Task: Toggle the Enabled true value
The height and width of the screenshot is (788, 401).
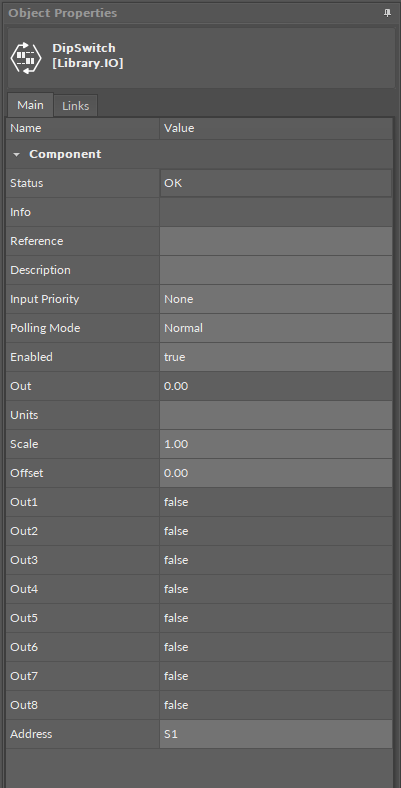Action: point(275,357)
